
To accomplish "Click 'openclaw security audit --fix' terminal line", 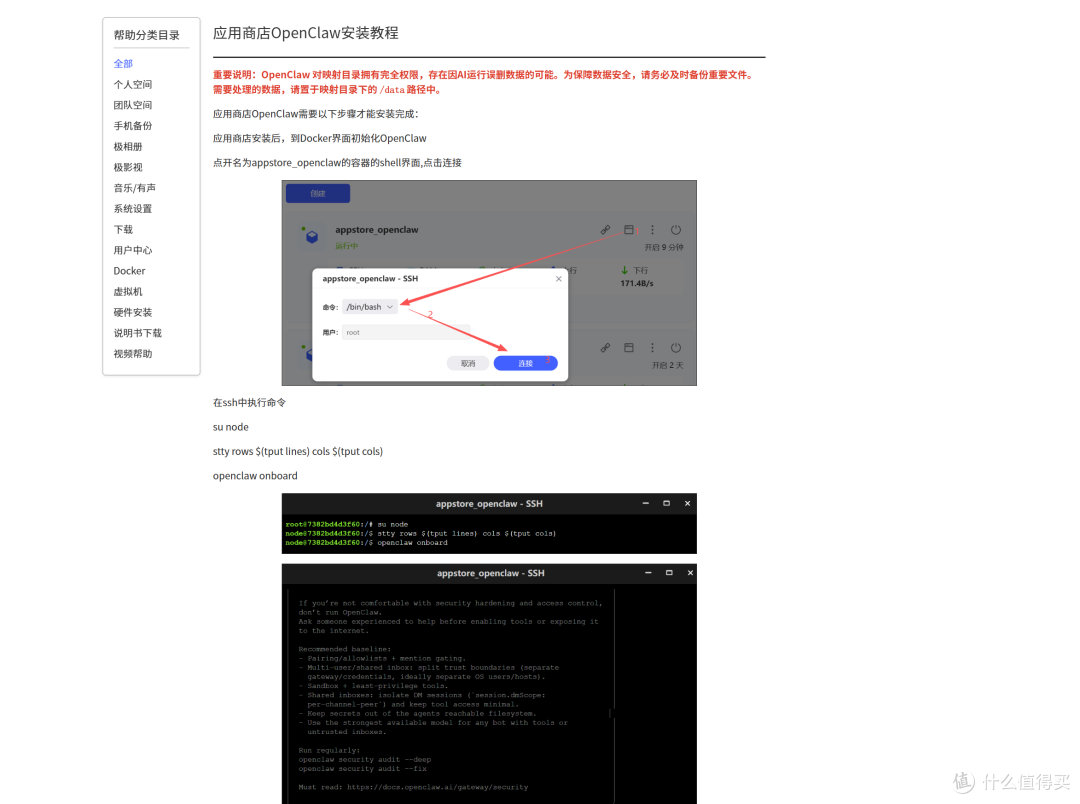I will click(362, 769).
